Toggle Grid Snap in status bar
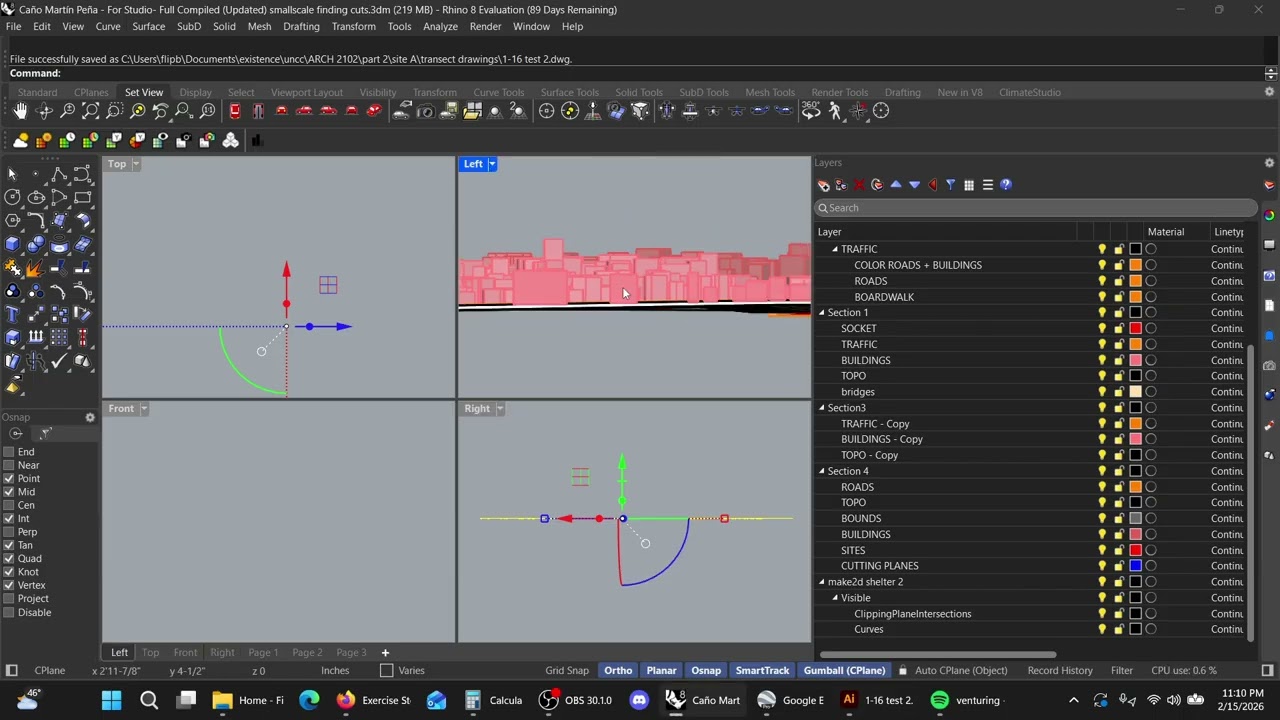The width and height of the screenshot is (1280, 720). [x=567, y=670]
